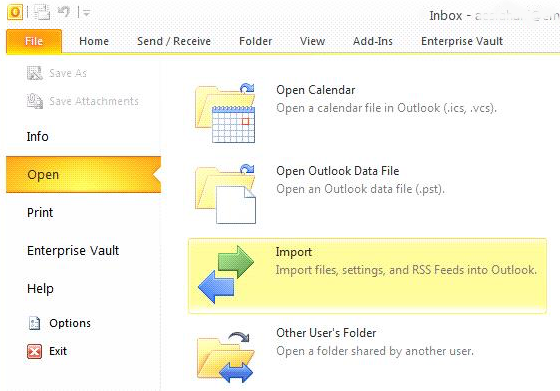Image resolution: width=560 pixels, height=391 pixels.
Task: Open the Add-Ins tab
Action: 372,41
